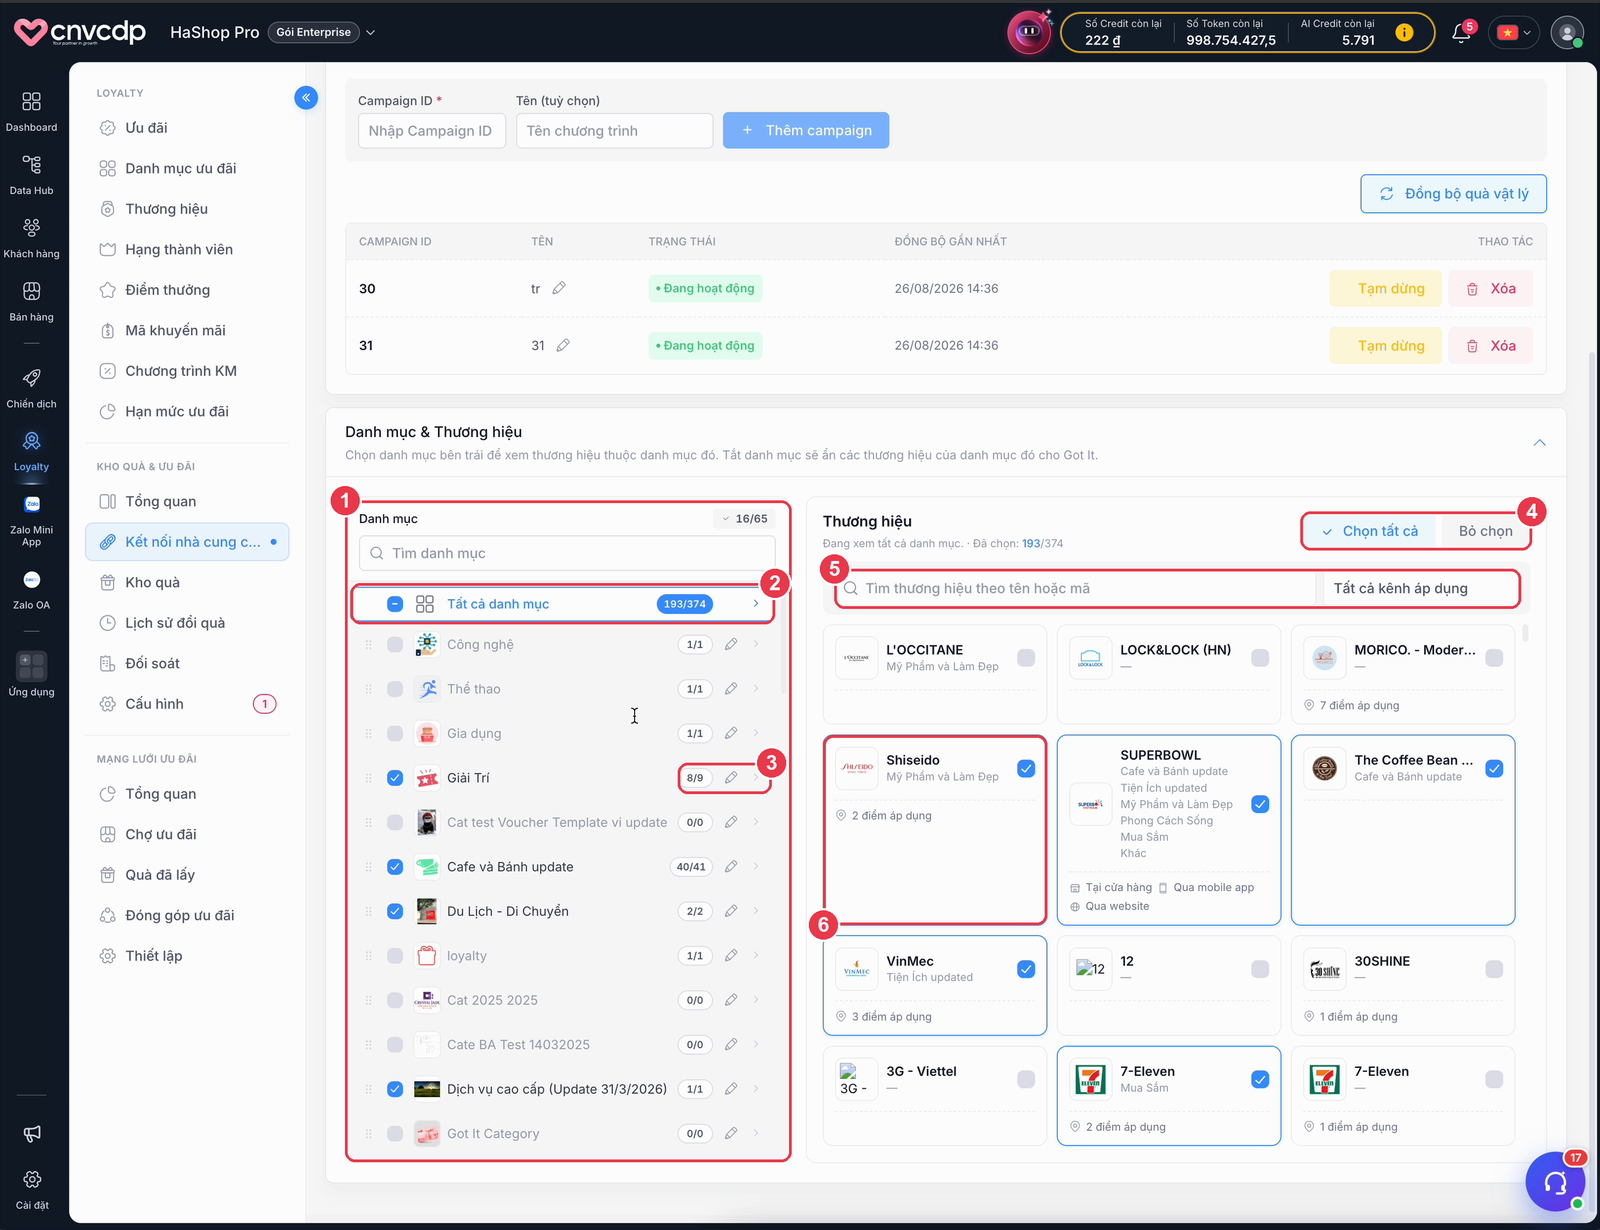Toggle the Tất cả danh mục checkbox

[x=395, y=604]
